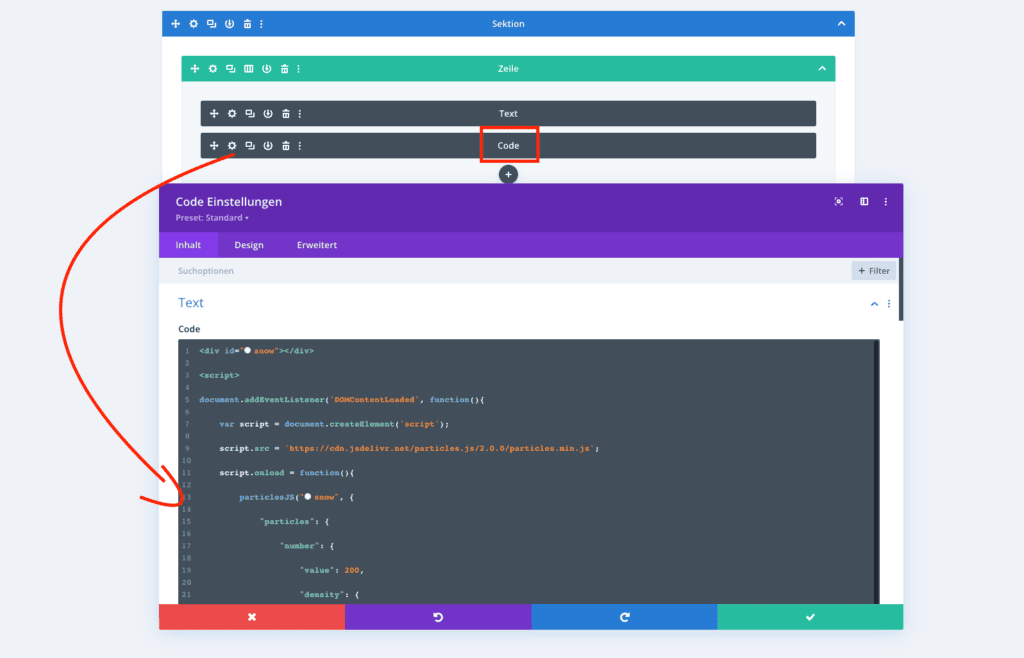Click the Filter button

click(873, 271)
